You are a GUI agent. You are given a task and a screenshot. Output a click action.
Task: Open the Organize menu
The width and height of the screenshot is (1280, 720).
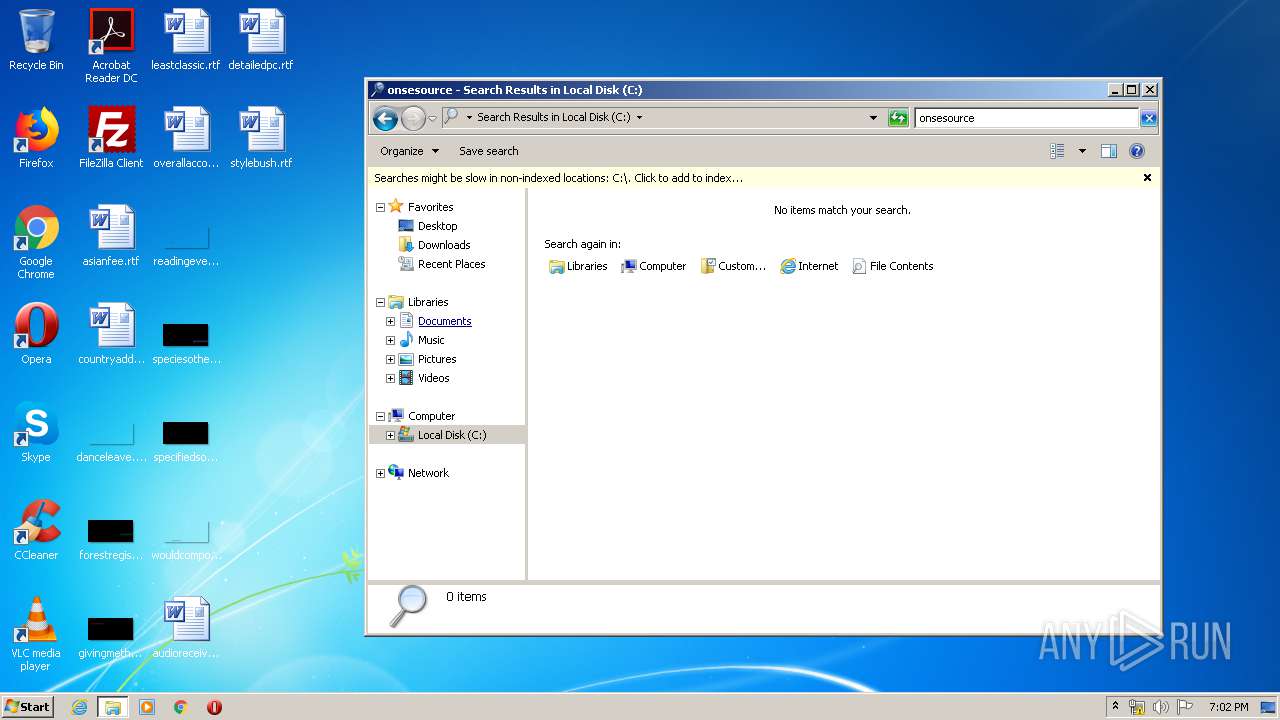pyautogui.click(x=409, y=151)
